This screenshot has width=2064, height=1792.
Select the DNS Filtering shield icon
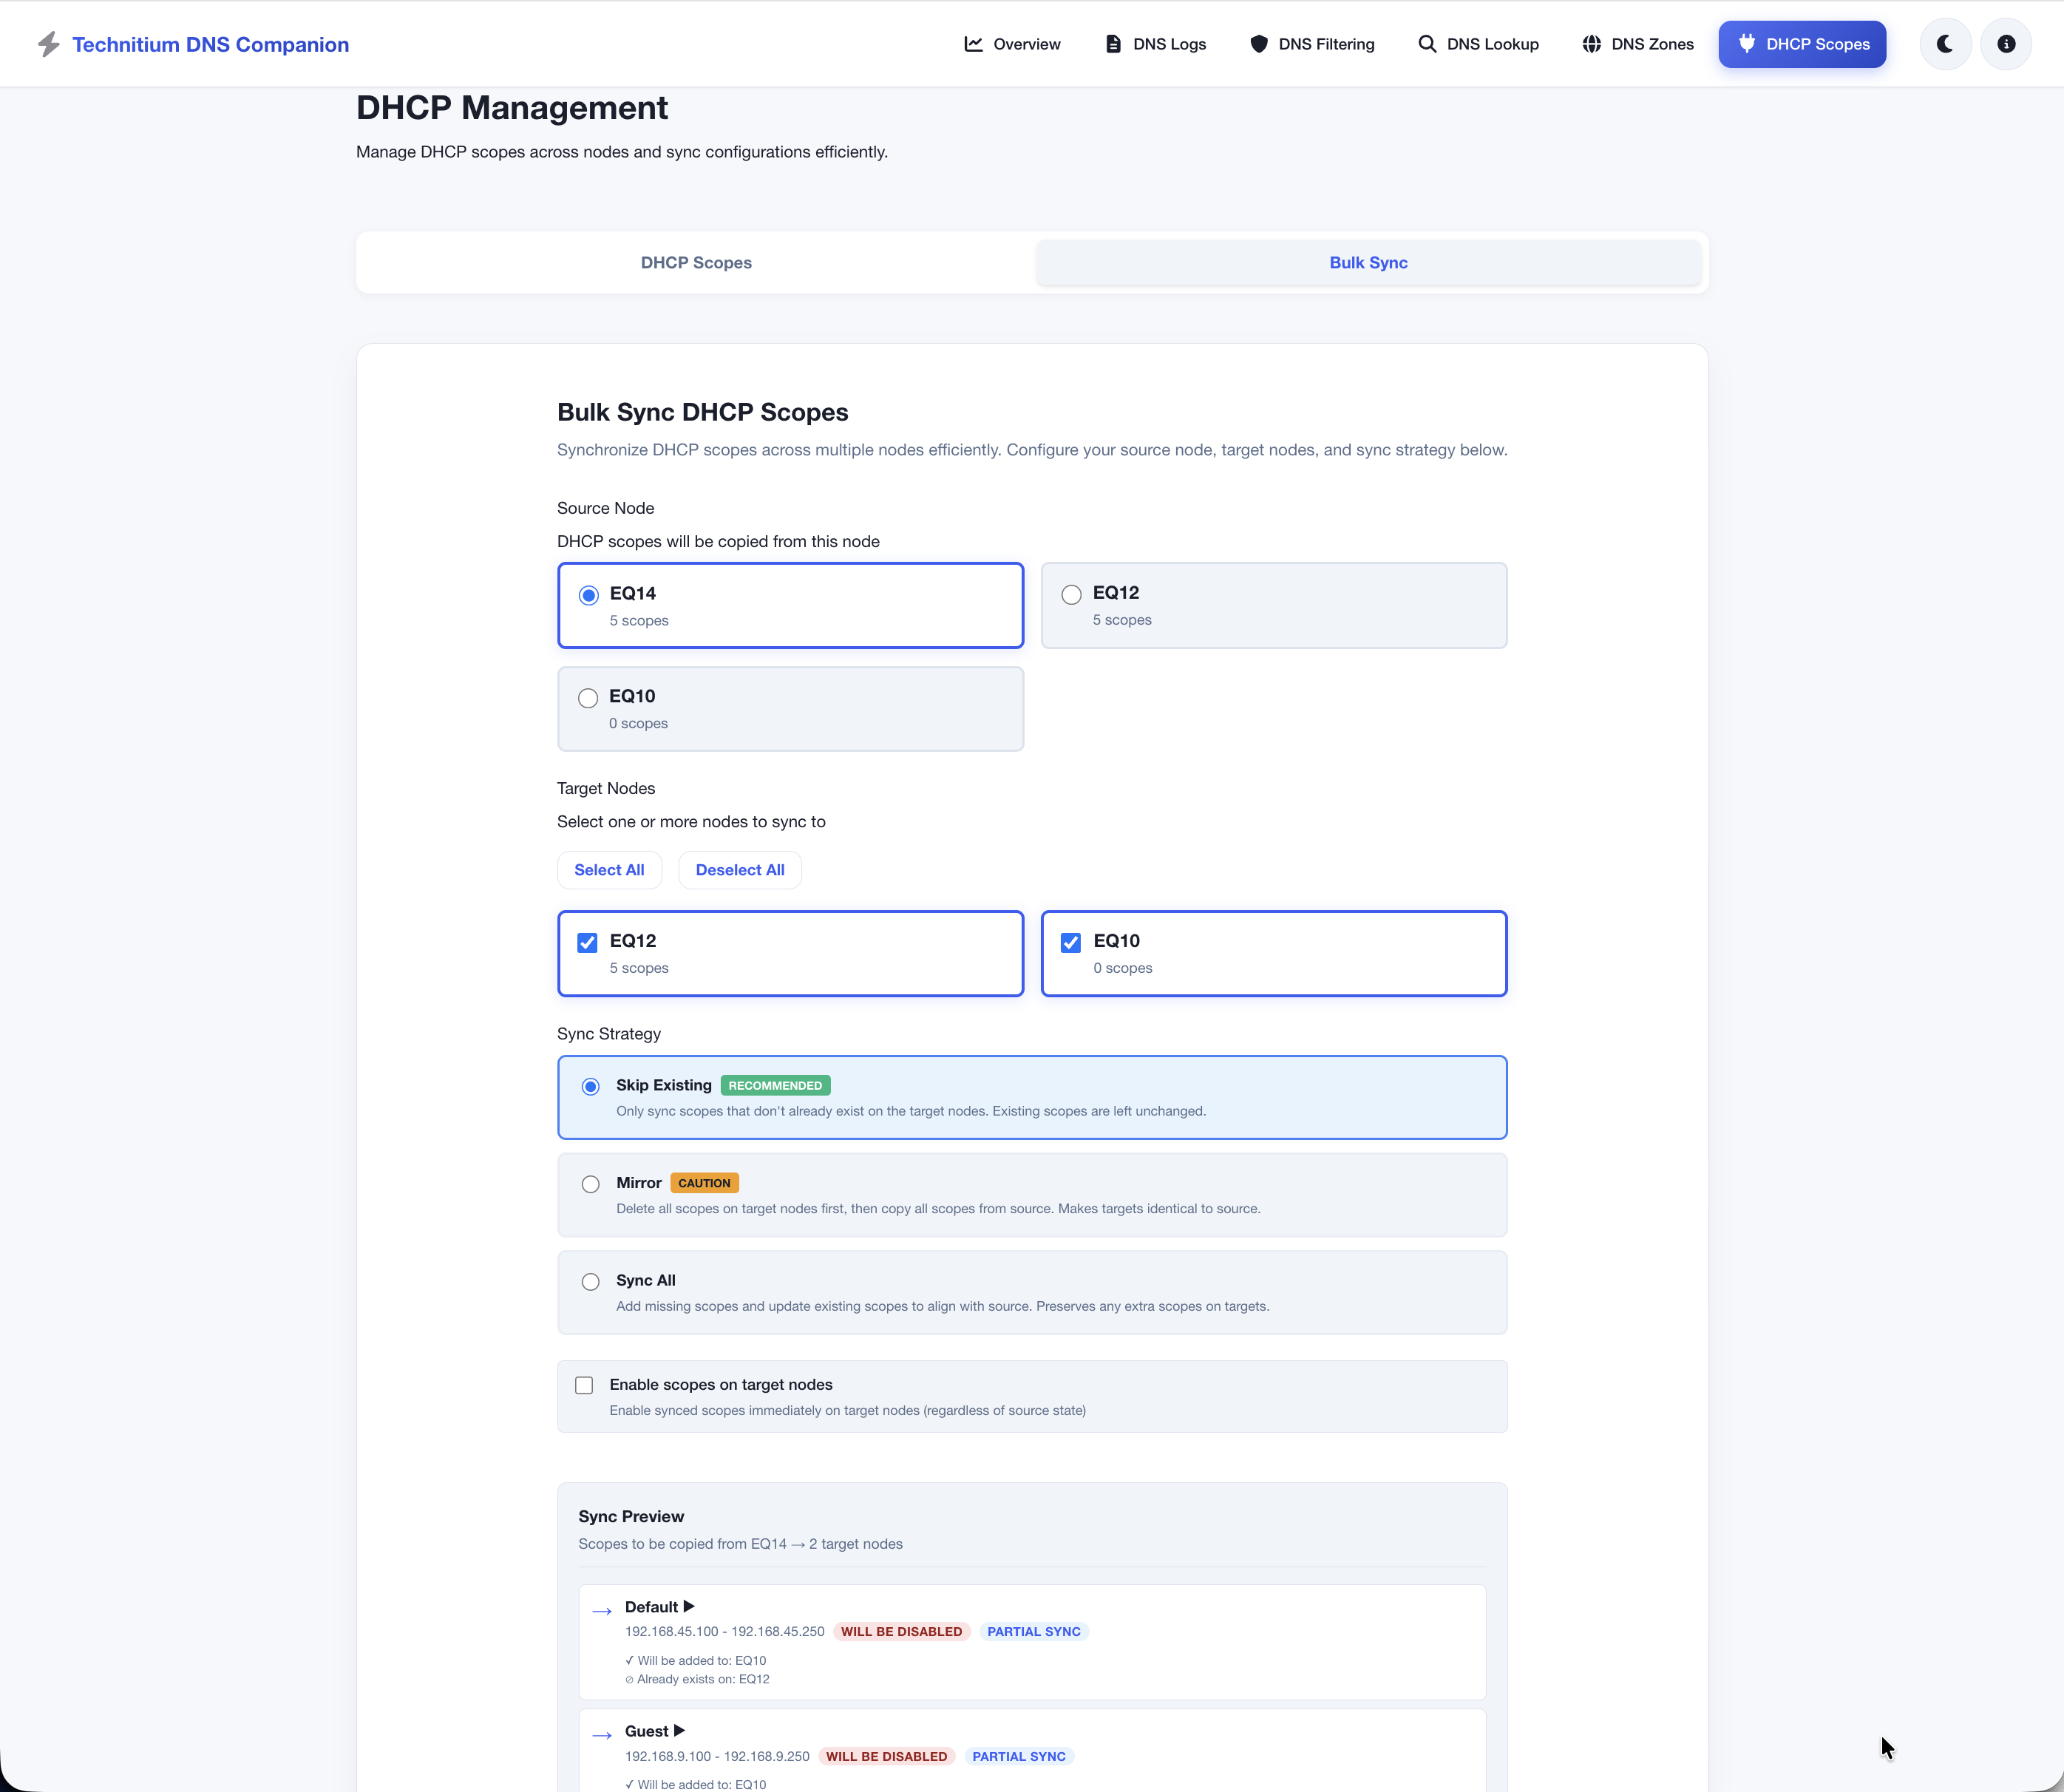1259,43
